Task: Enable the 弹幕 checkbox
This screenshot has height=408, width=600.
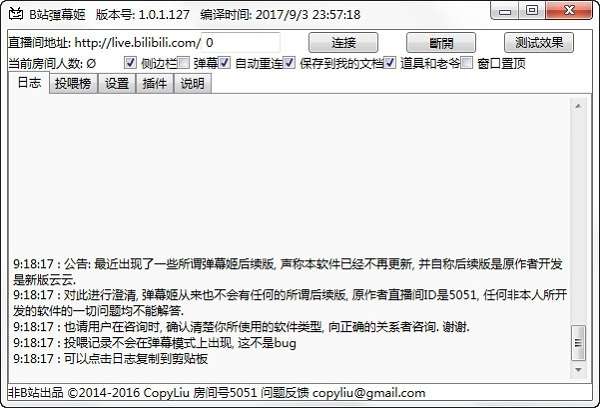Action: [x=184, y=62]
